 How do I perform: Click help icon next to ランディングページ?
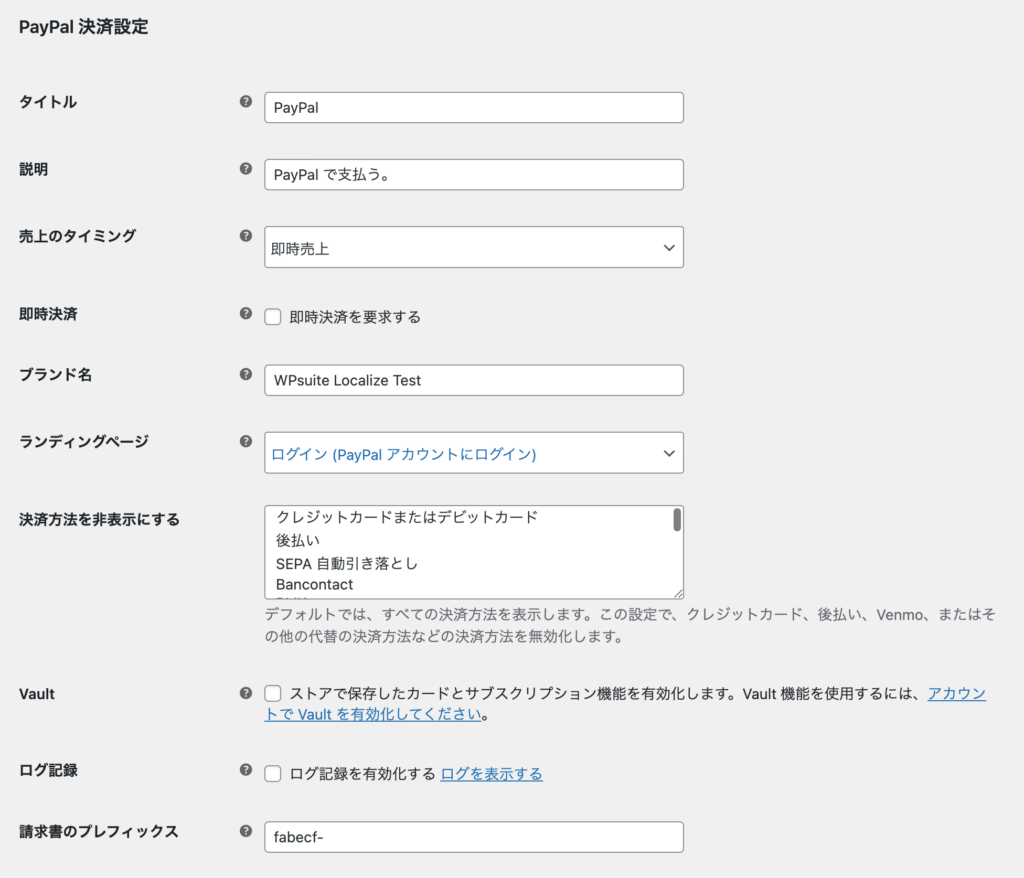pyautogui.click(x=246, y=442)
